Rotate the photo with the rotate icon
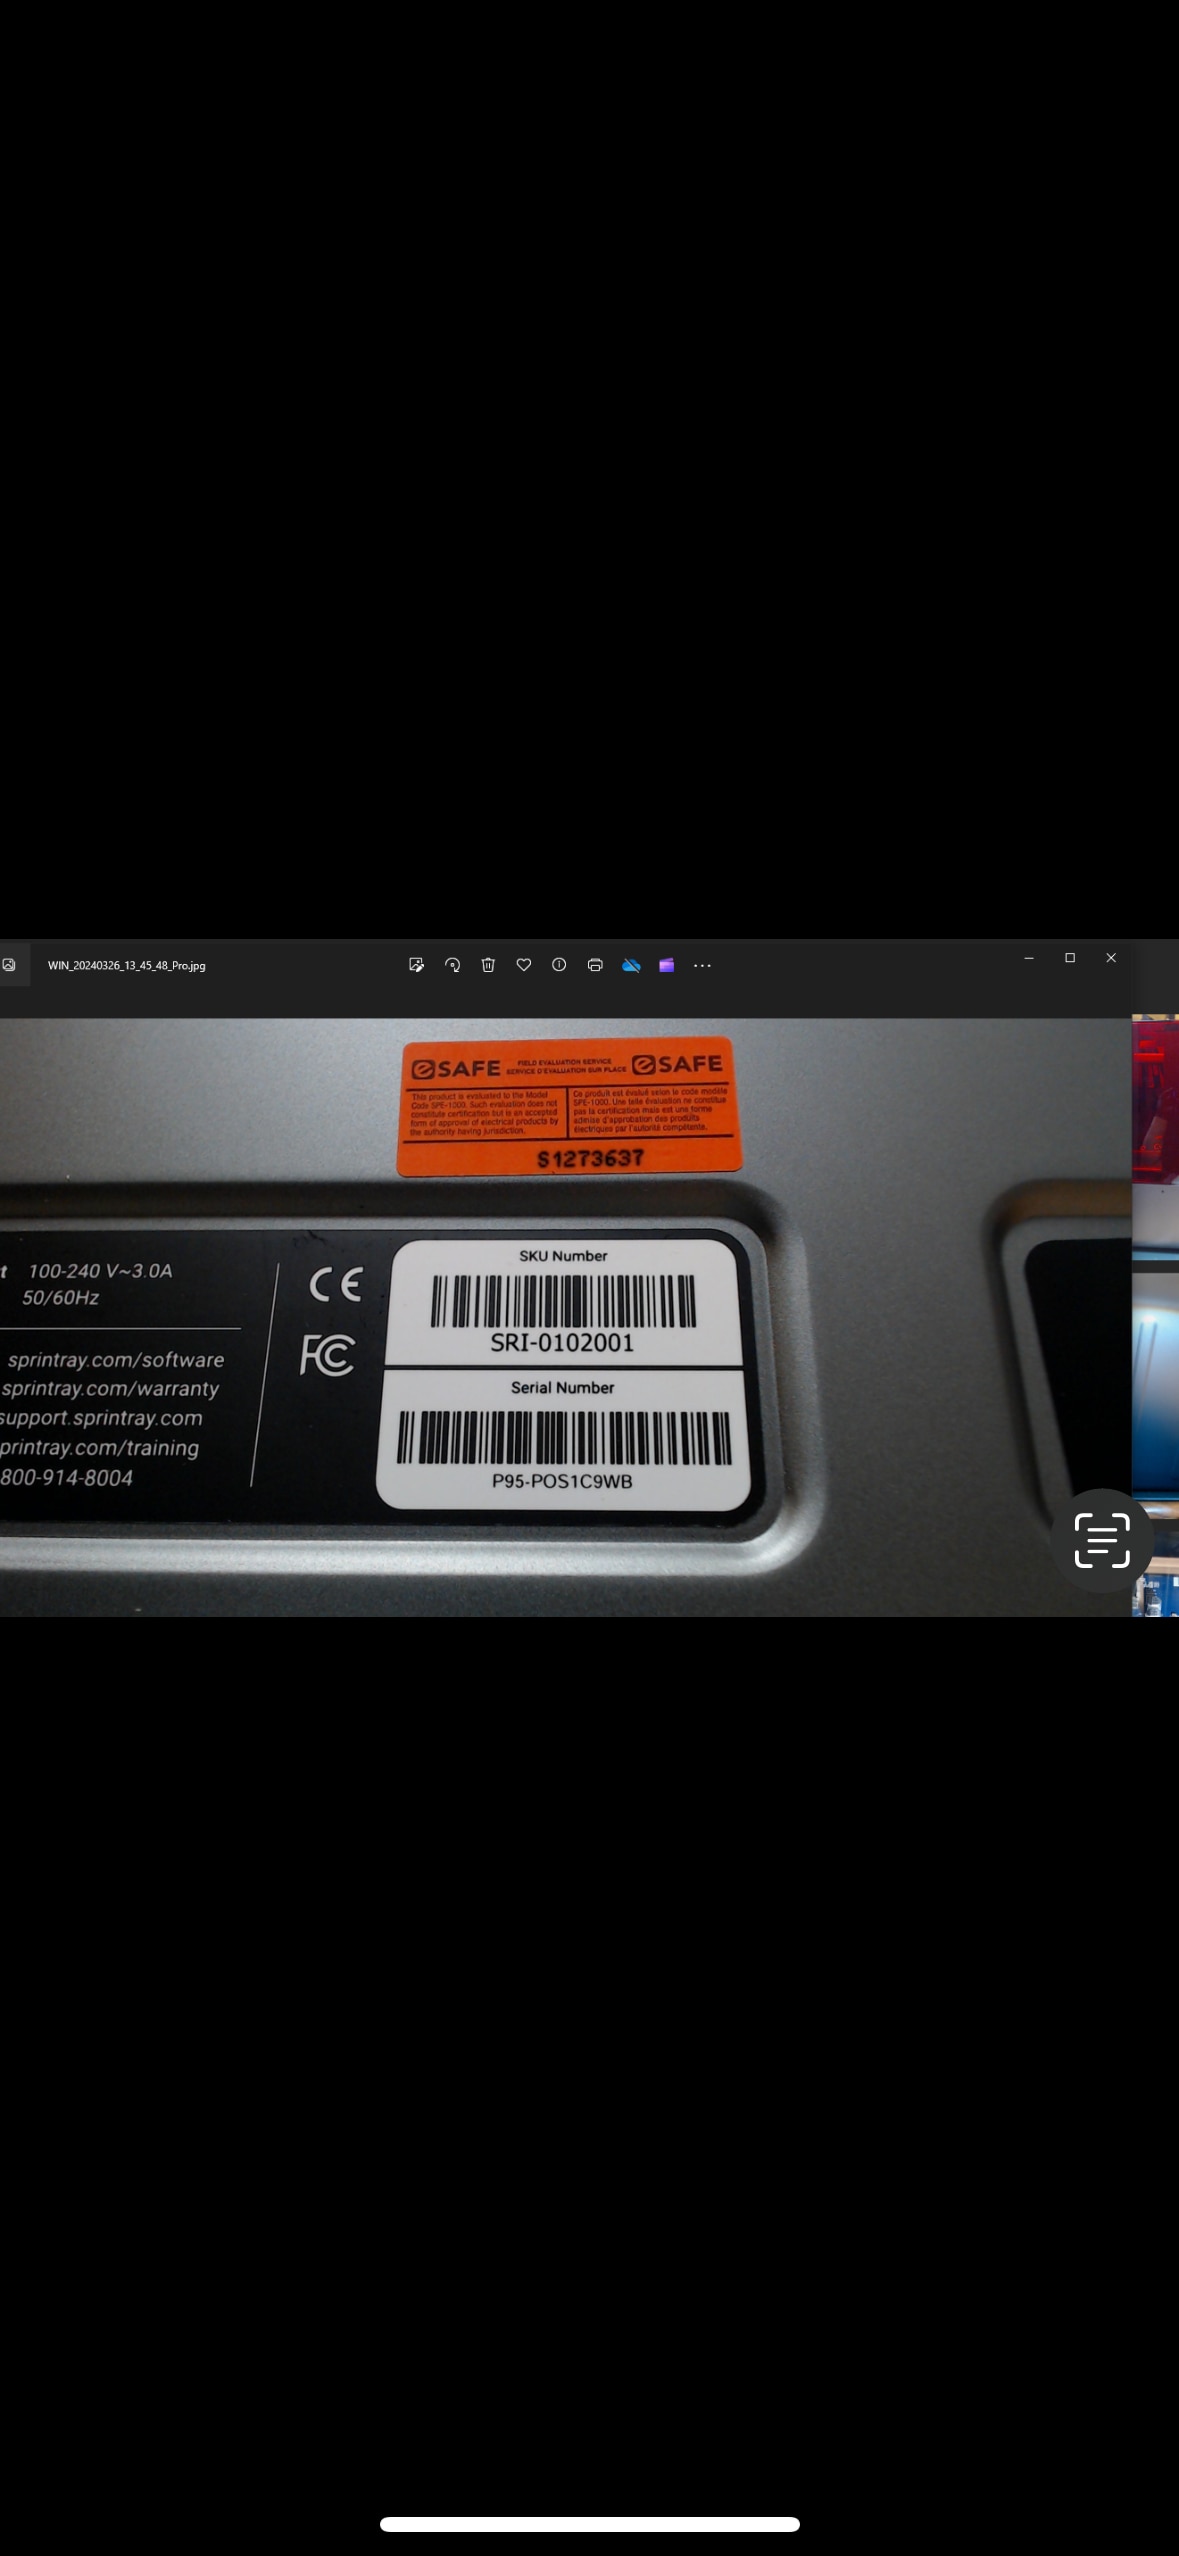 [x=452, y=965]
